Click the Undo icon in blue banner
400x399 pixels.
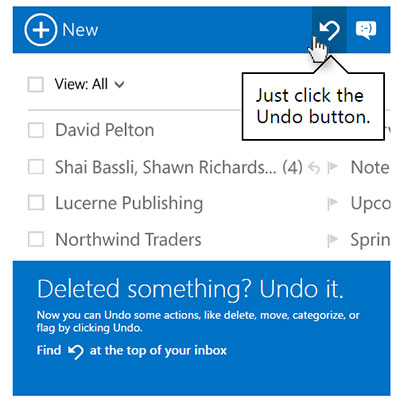click(x=75, y=352)
